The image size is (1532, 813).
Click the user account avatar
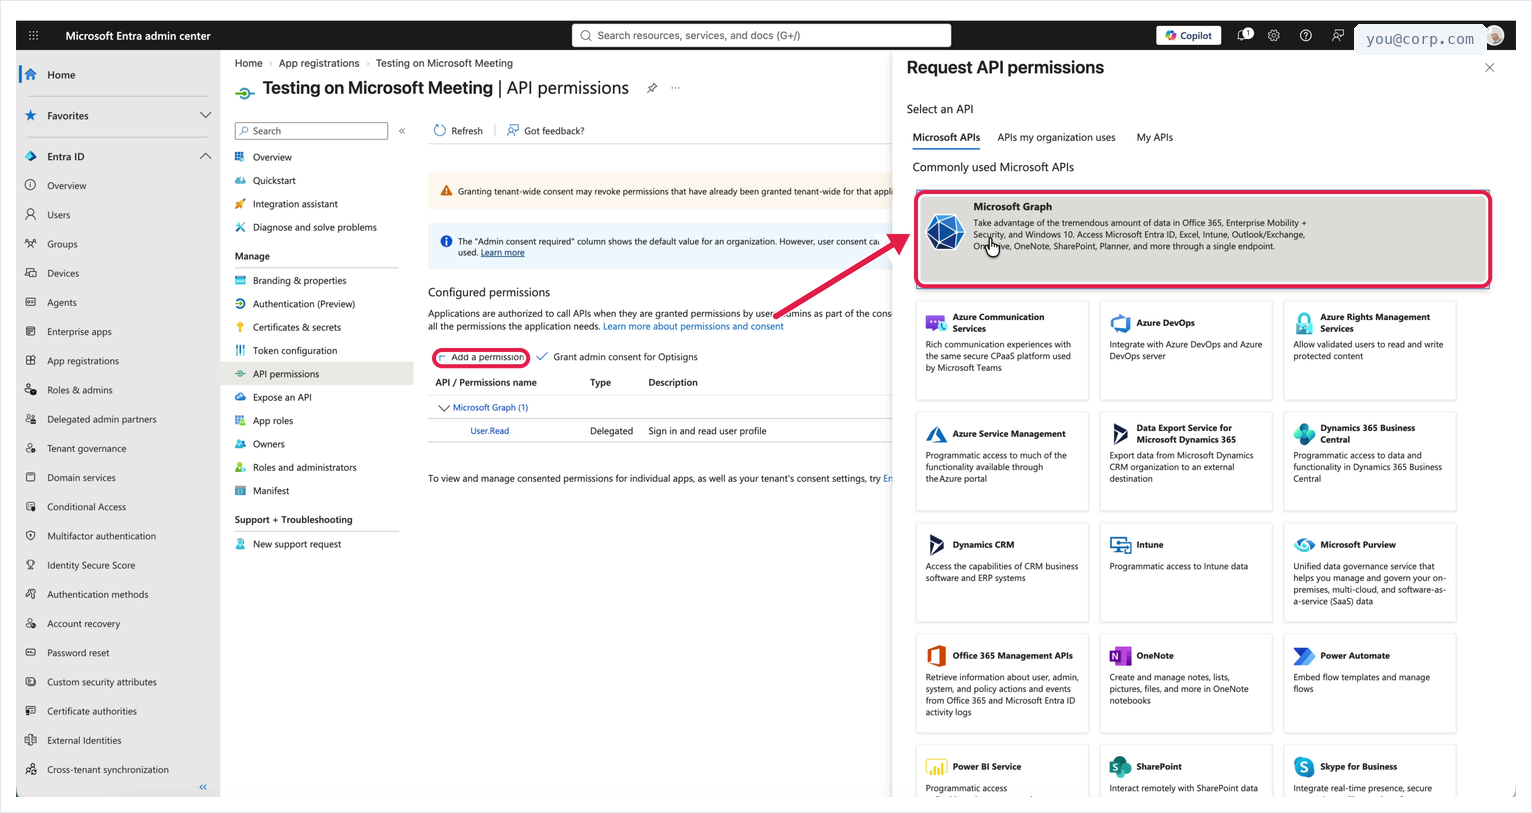(x=1496, y=36)
